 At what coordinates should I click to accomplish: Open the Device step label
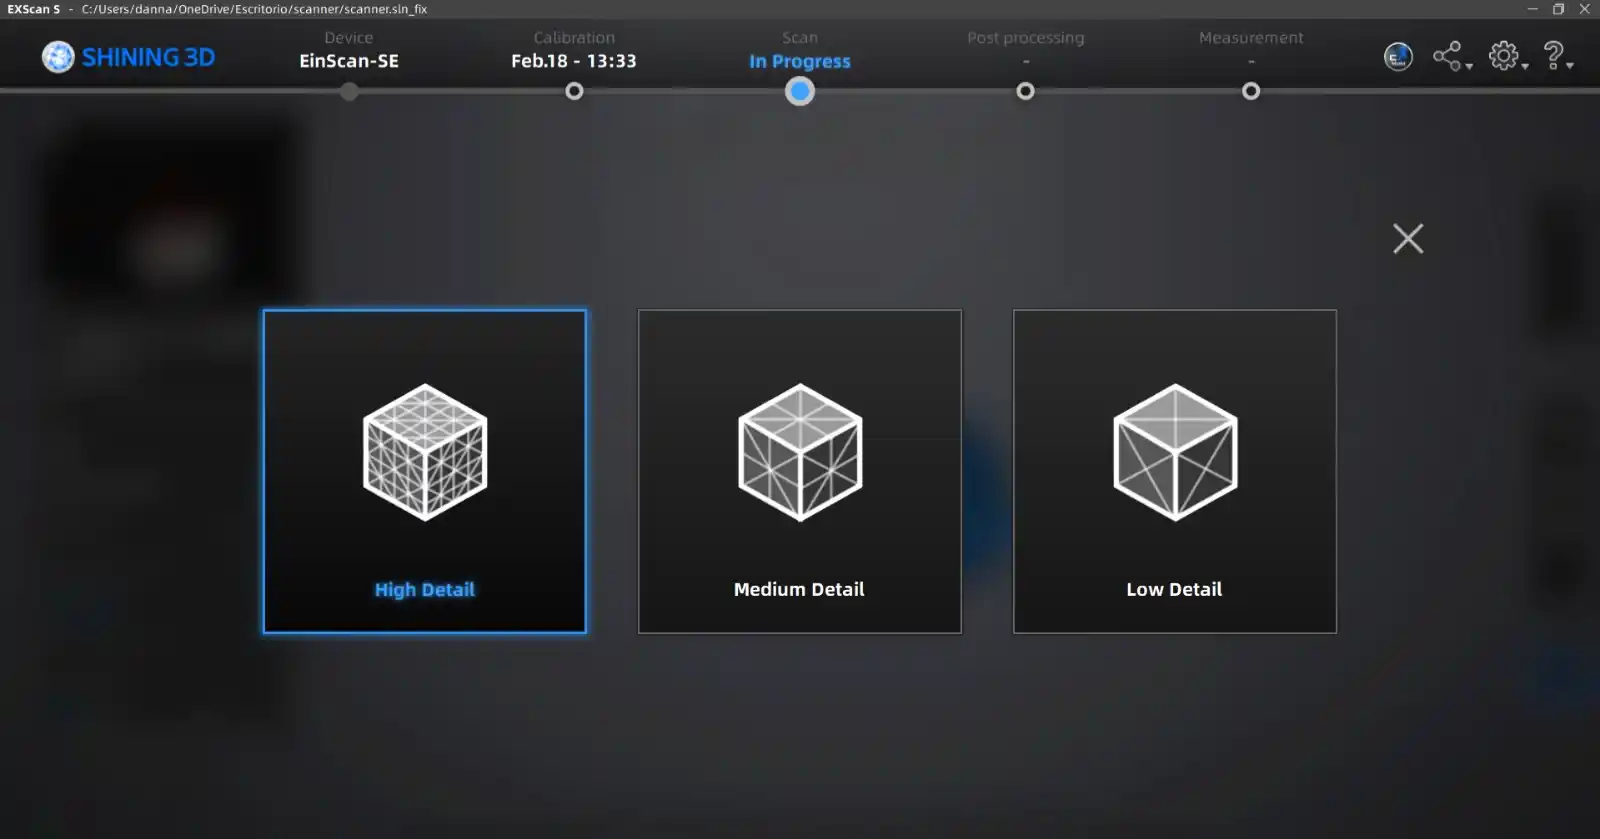(349, 38)
